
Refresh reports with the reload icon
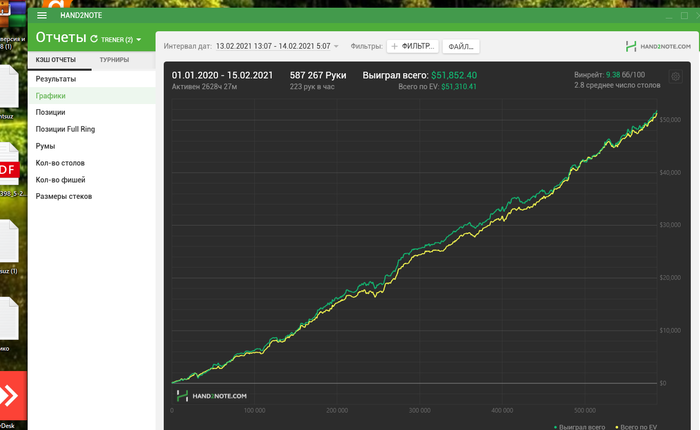94,39
